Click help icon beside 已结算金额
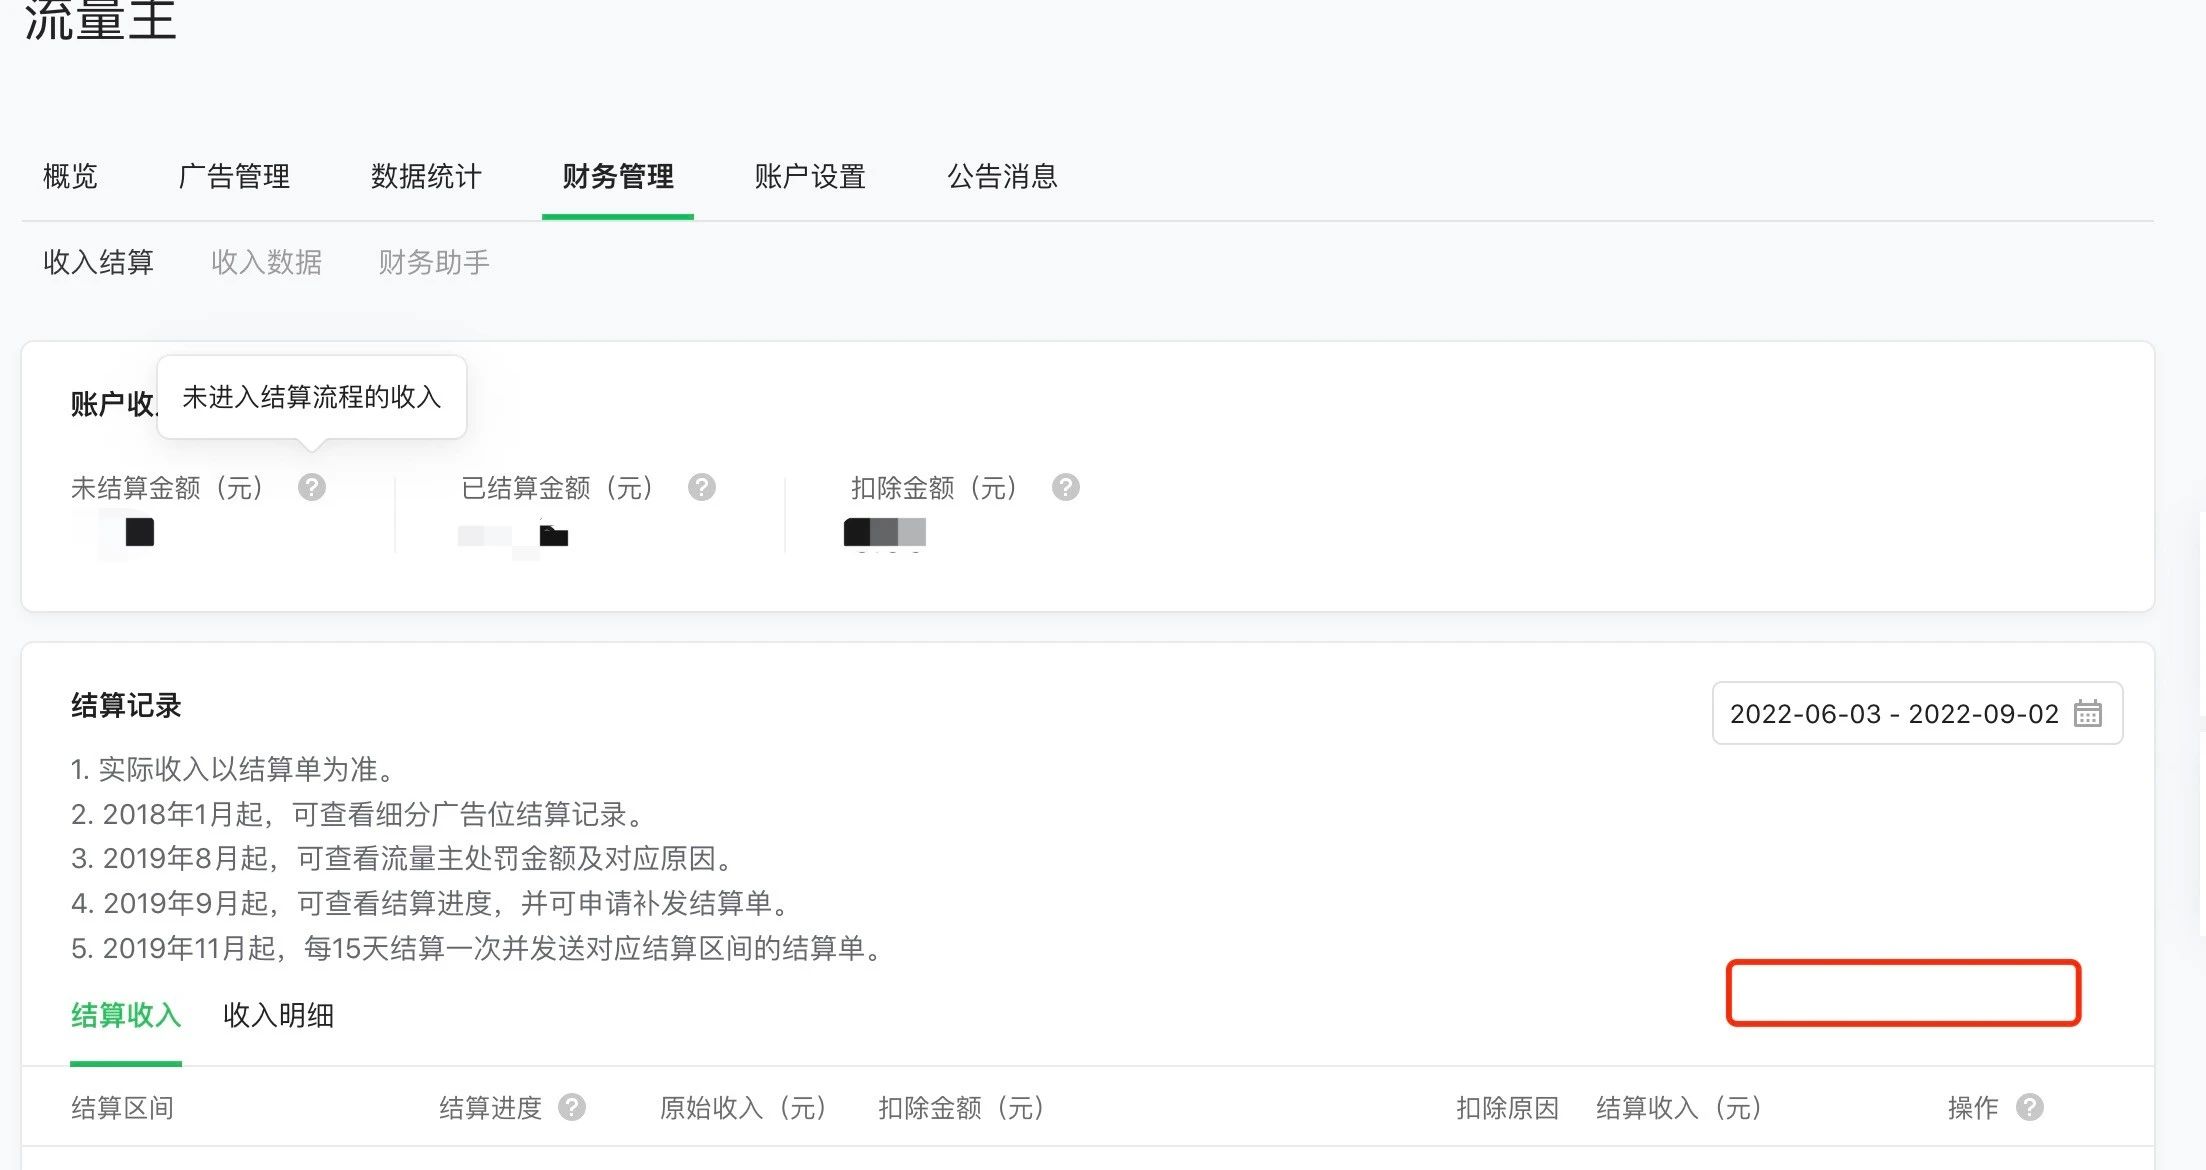This screenshot has width=2206, height=1170. click(702, 487)
